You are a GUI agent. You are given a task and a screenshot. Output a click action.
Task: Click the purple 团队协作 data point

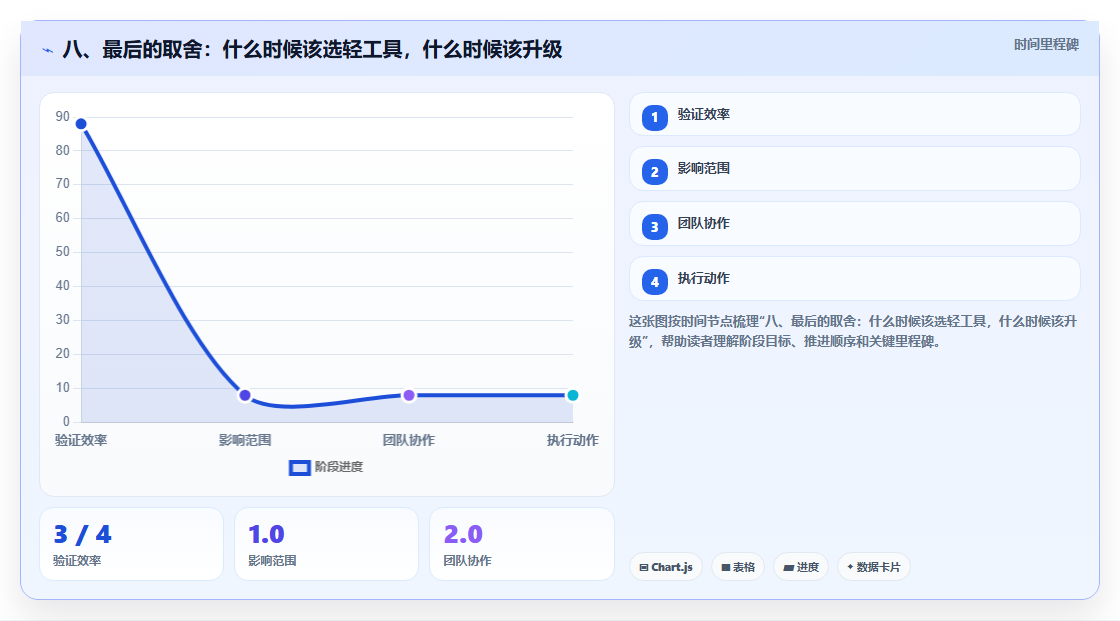pyautogui.click(x=409, y=395)
